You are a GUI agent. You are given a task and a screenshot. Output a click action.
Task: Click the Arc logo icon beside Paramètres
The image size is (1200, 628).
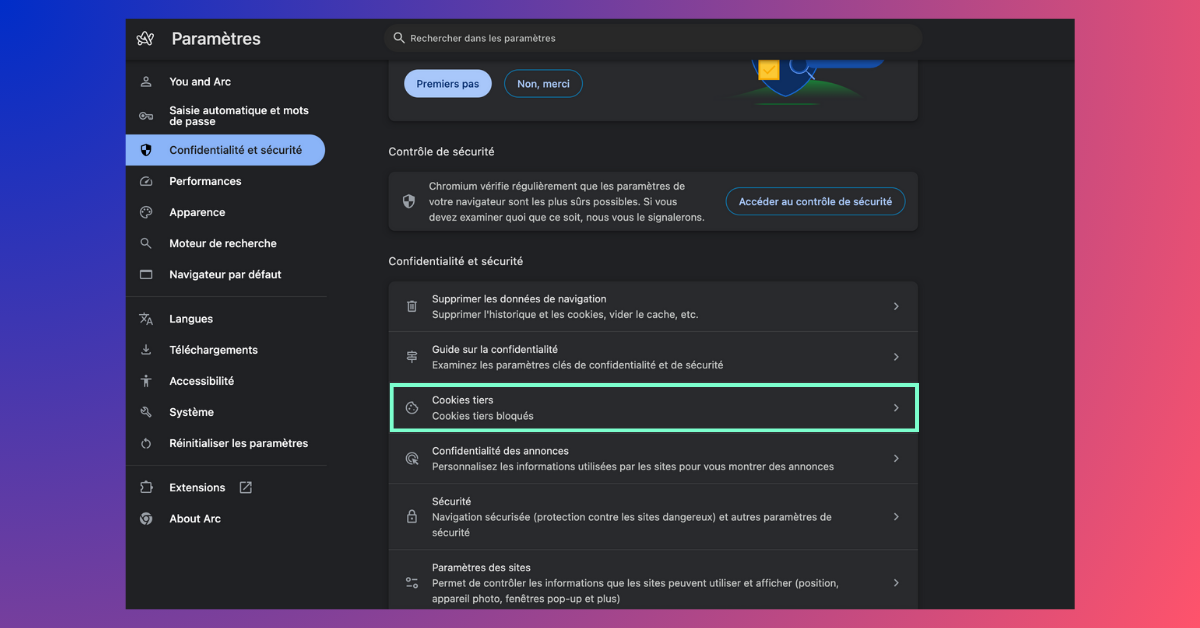coord(146,39)
